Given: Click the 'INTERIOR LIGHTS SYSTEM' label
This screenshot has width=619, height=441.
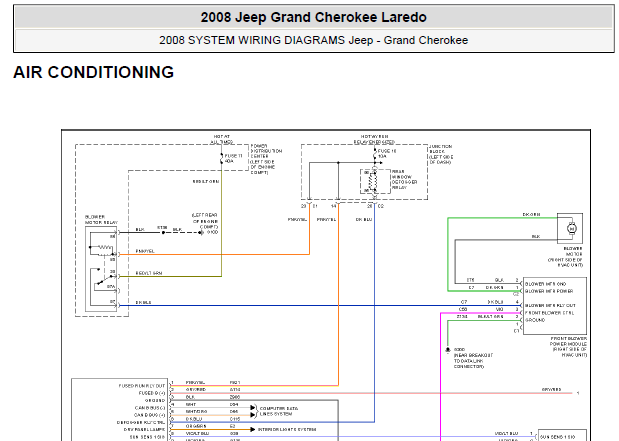Looking at the screenshot, I should [287, 429].
